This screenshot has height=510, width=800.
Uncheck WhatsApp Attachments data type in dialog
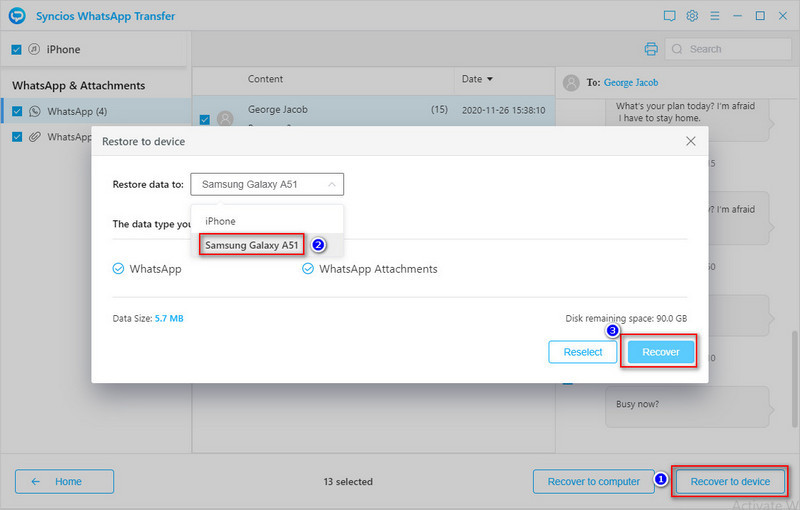click(x=308, y=269)
